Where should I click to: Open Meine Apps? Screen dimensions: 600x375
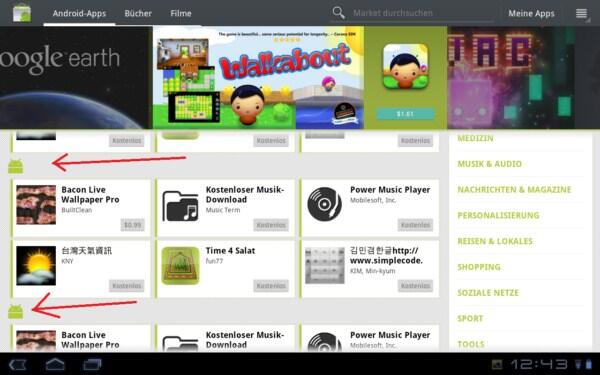(531, 13)
